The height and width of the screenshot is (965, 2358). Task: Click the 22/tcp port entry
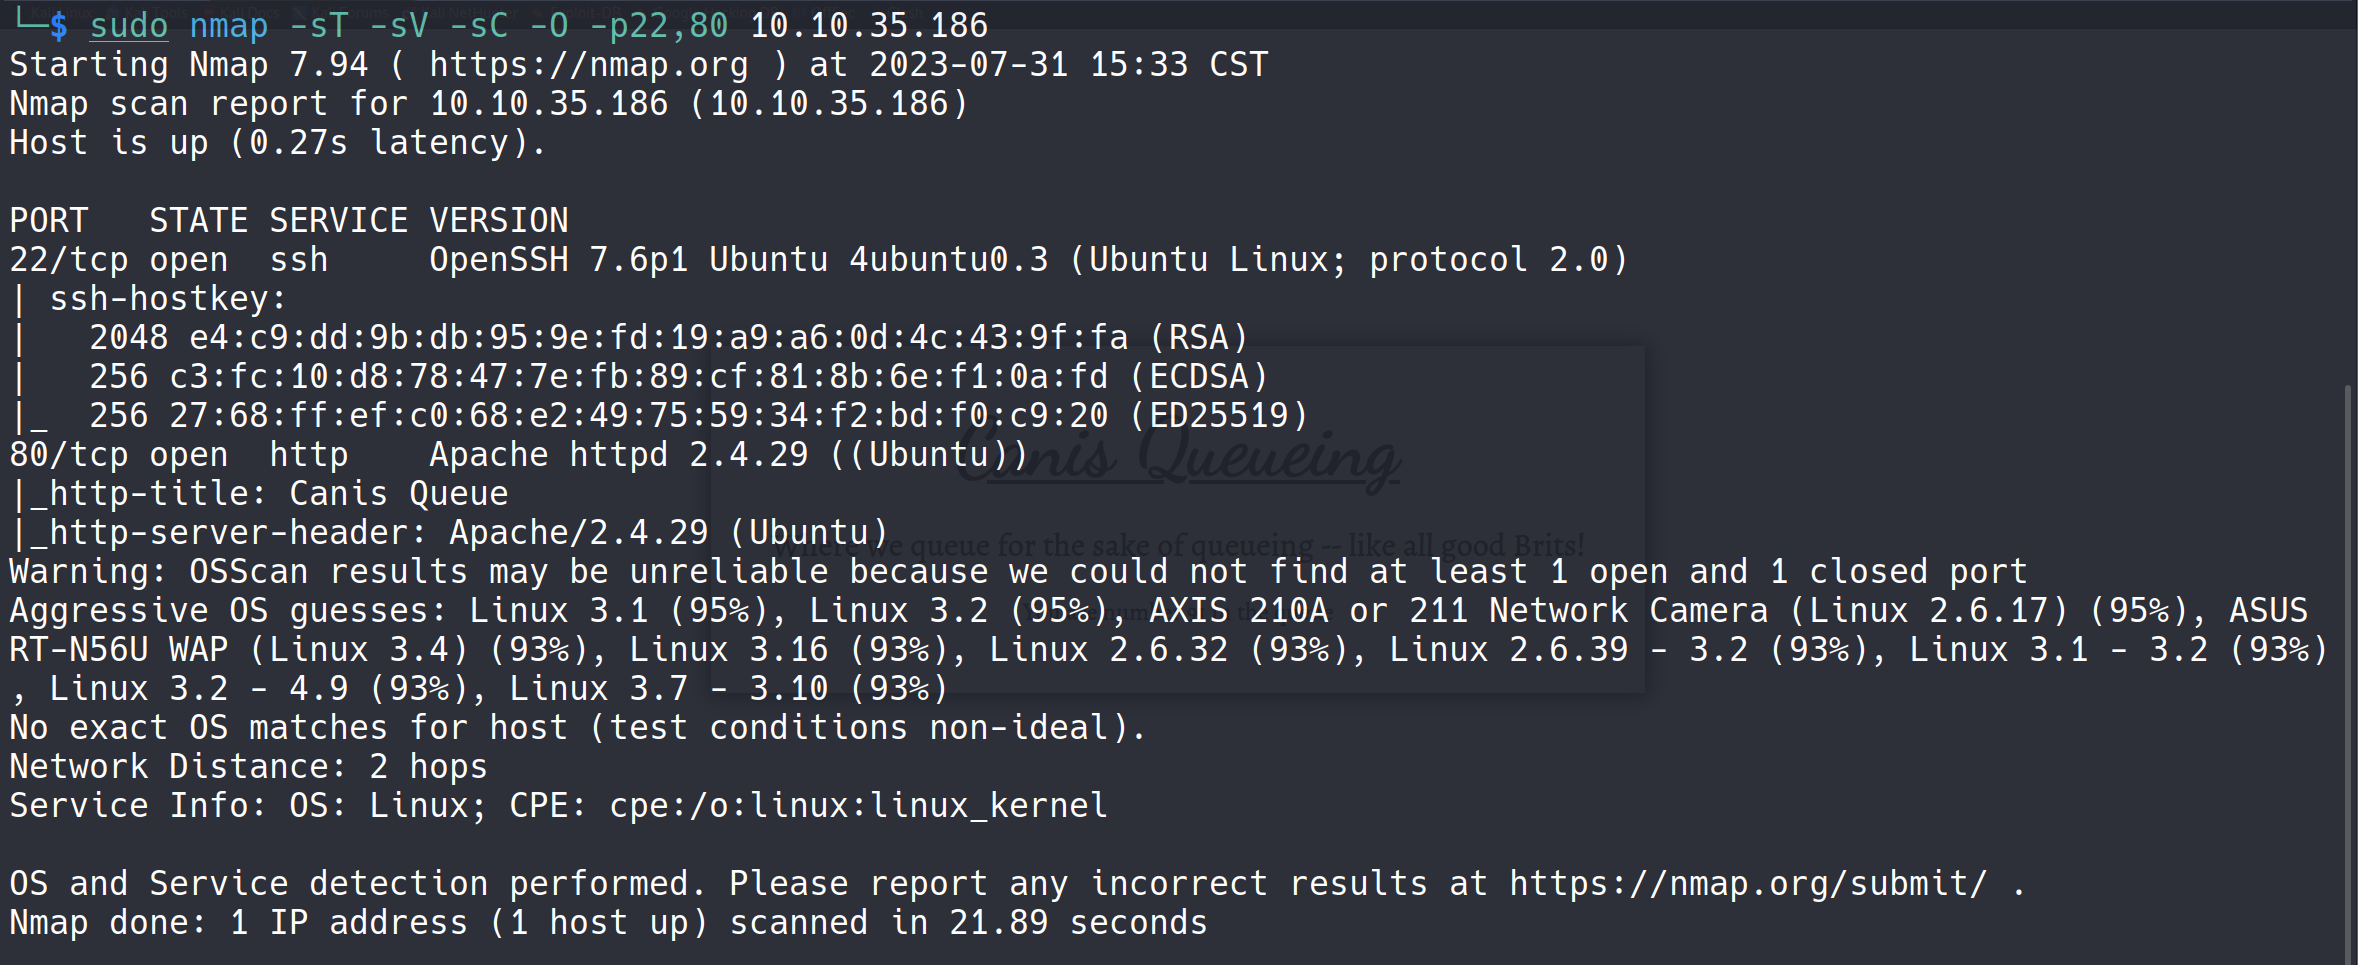pyautogui.click(x=69, y=260)
